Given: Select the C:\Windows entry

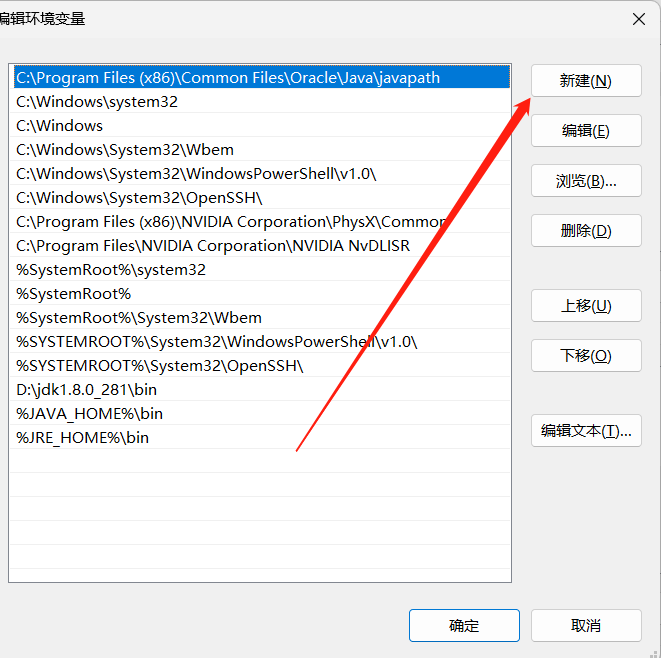Looking at the screenshot, I should click(260, 126).
